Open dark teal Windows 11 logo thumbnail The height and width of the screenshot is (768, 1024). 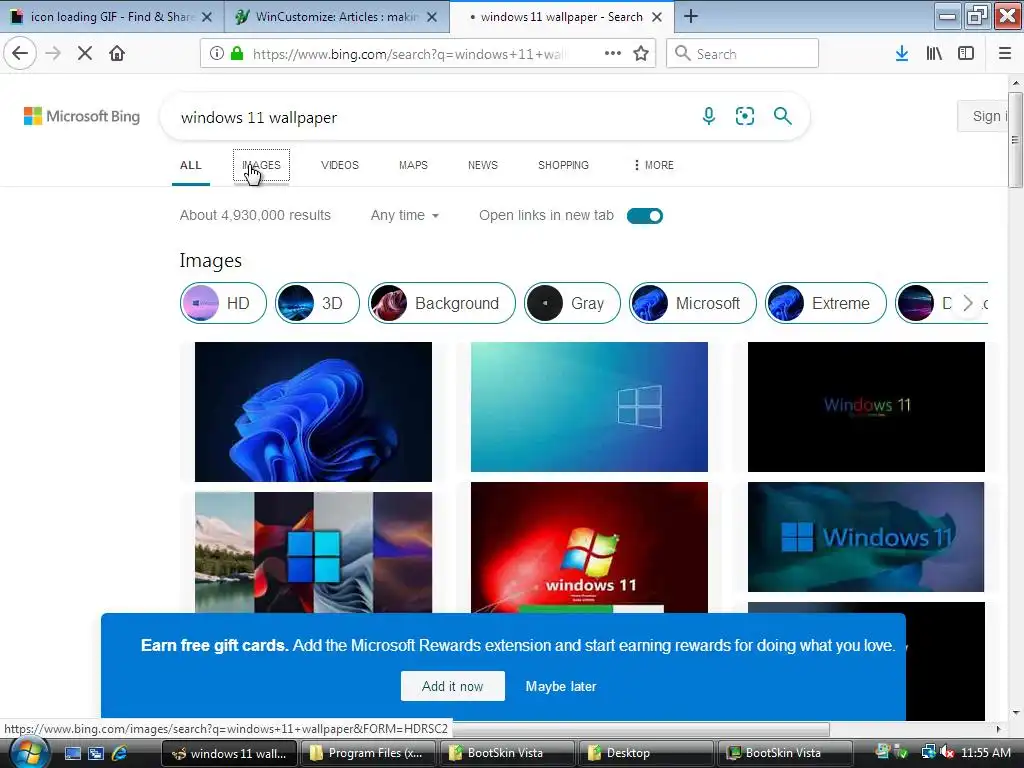[x=866, y=537]
